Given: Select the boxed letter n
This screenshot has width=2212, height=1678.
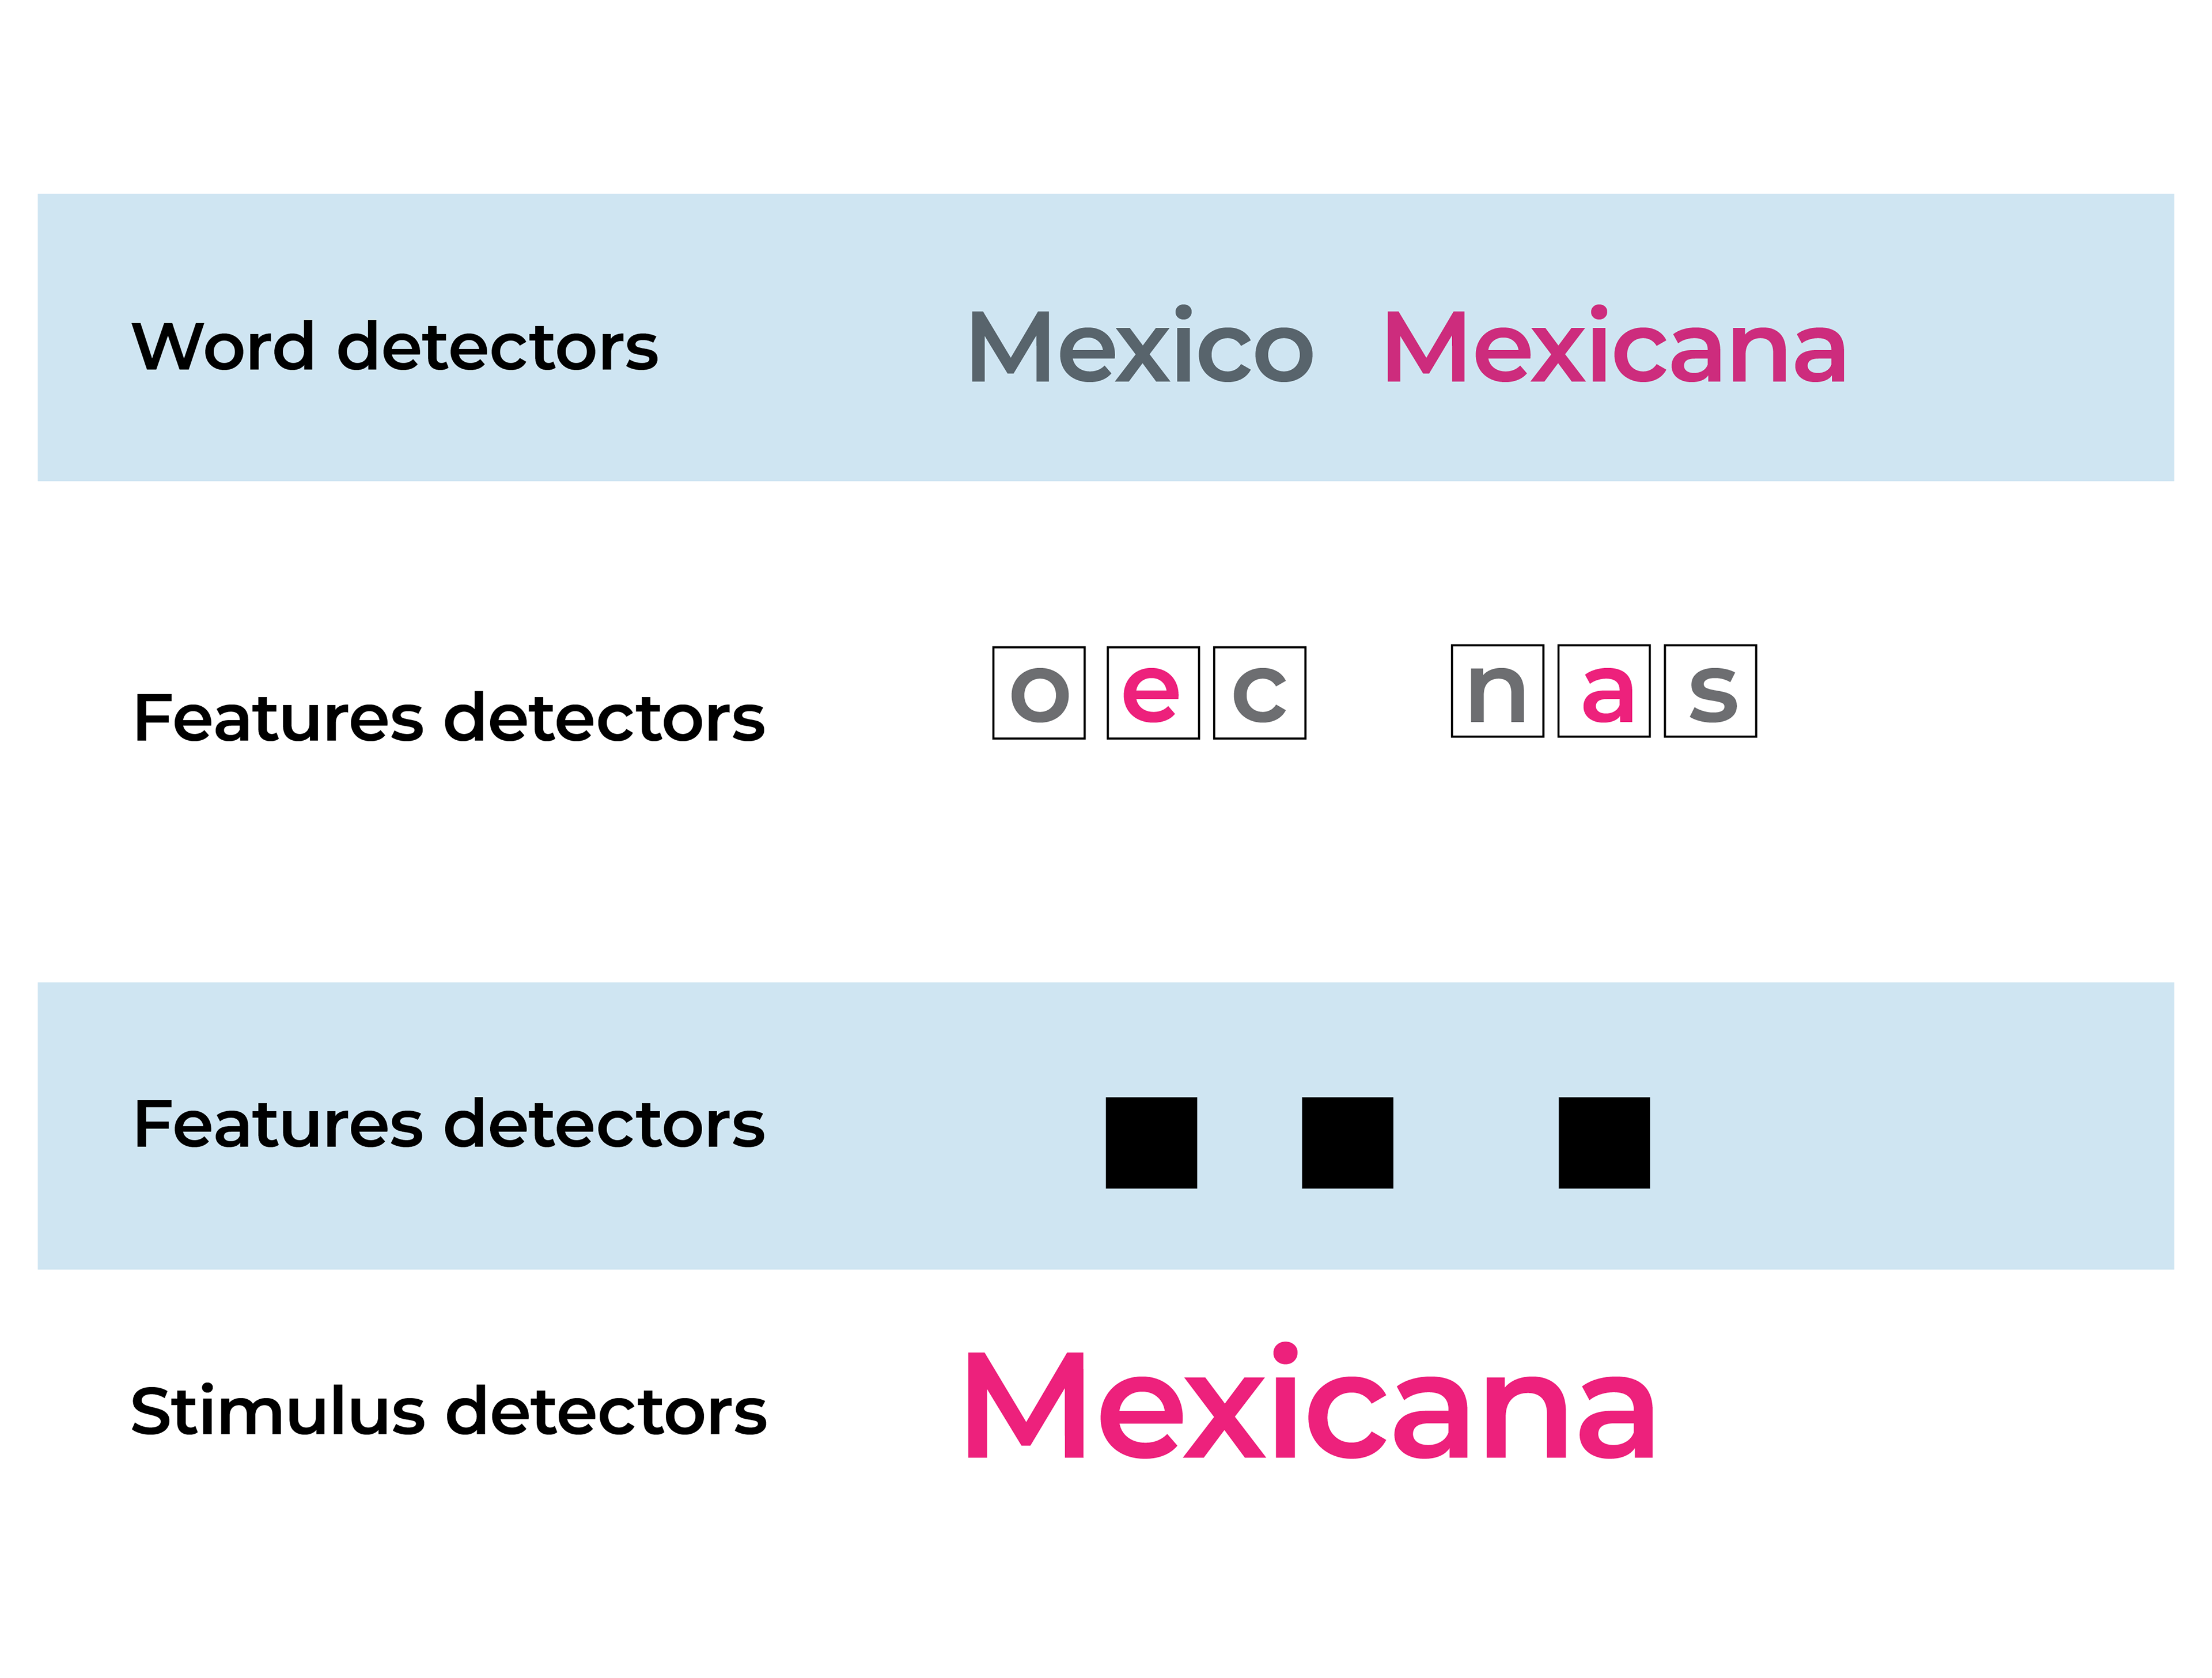Looking at the screenshot, I should (x=1498, y=691).
